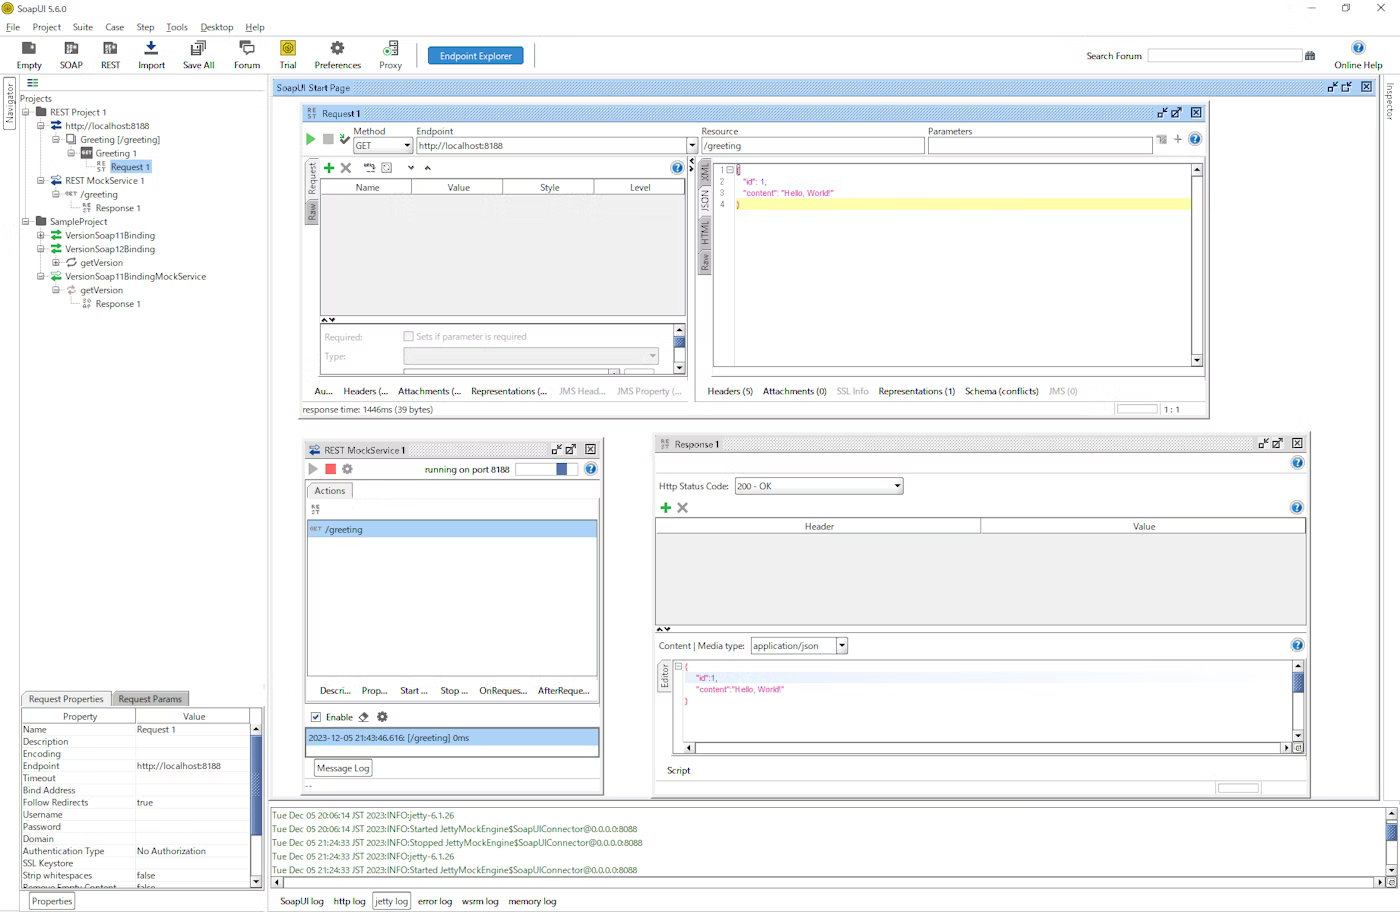Open the Tools menu
Screen dimensions: 1400x912
pos(176,27)
